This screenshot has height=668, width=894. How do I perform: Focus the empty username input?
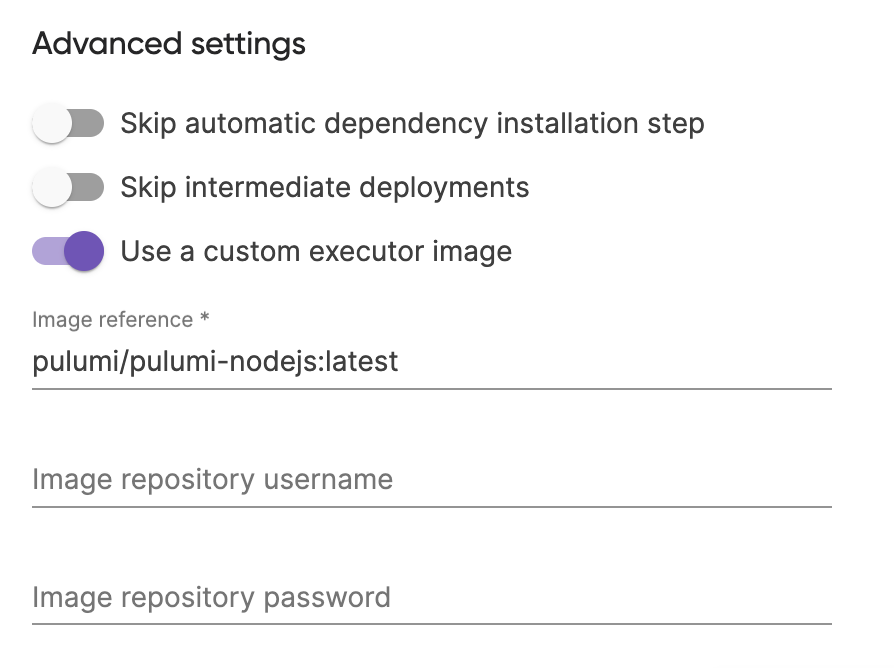point(400,480)
